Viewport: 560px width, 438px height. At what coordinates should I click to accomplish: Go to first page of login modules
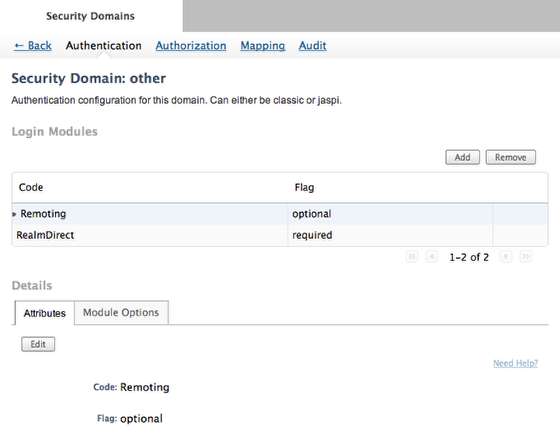(x=412, y=257)
